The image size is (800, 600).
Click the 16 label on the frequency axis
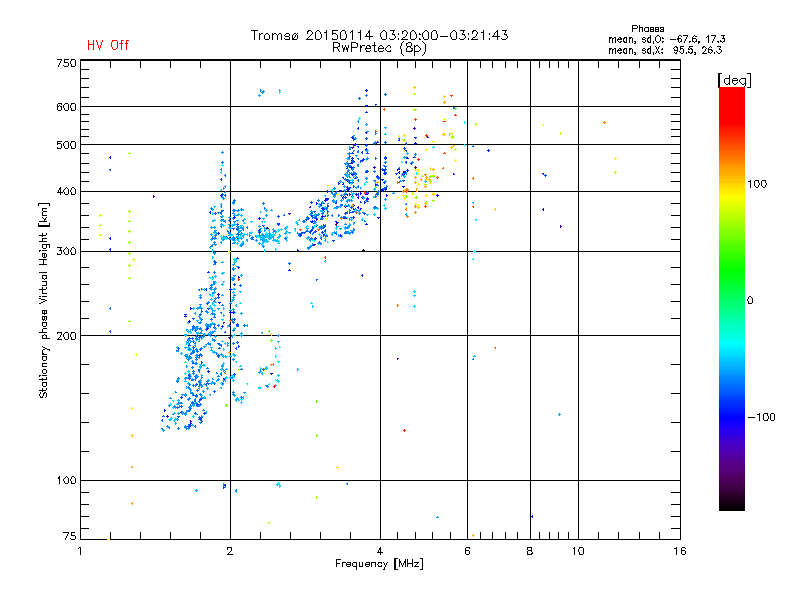(679, 551)
